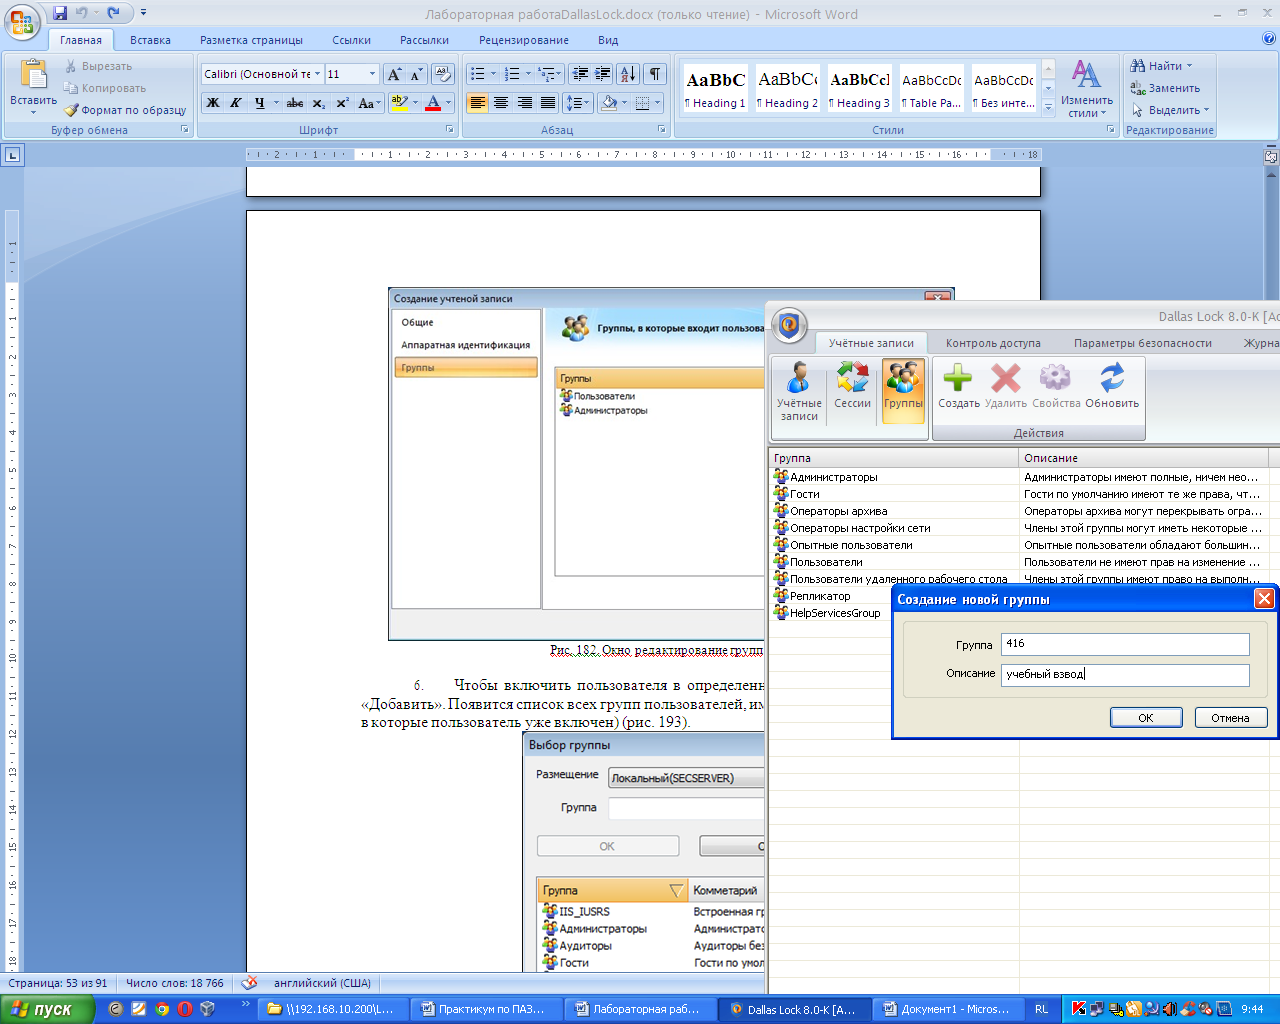Click the justify alignment icon
Viewport: 1280px width, 1024px height.
(x=548, y=103)
